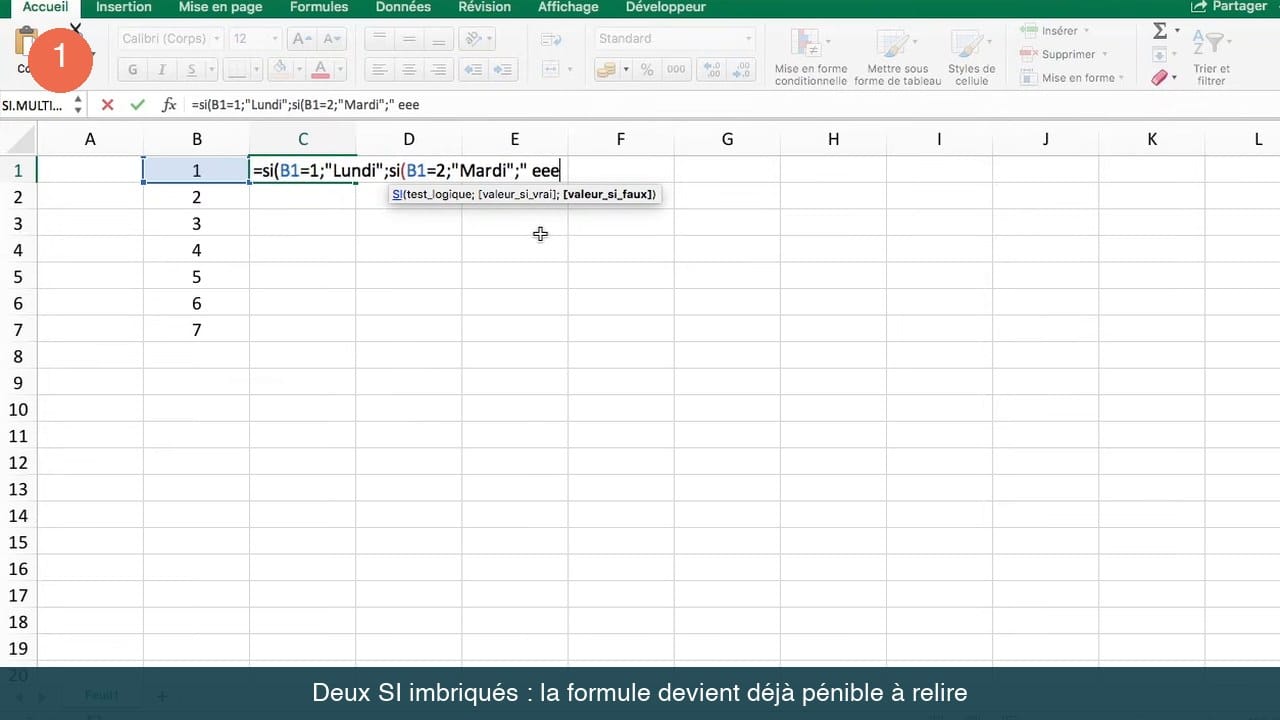Align text to the bottom
Screen dimensions: 1280x720
(438, 39)
